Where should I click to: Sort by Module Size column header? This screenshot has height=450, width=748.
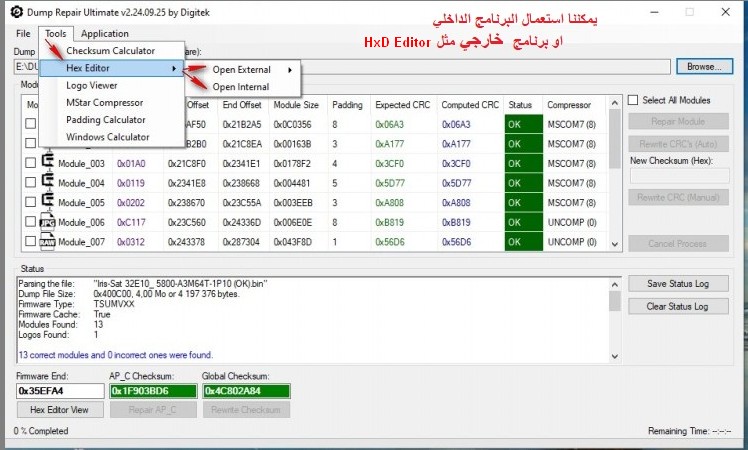296,105
